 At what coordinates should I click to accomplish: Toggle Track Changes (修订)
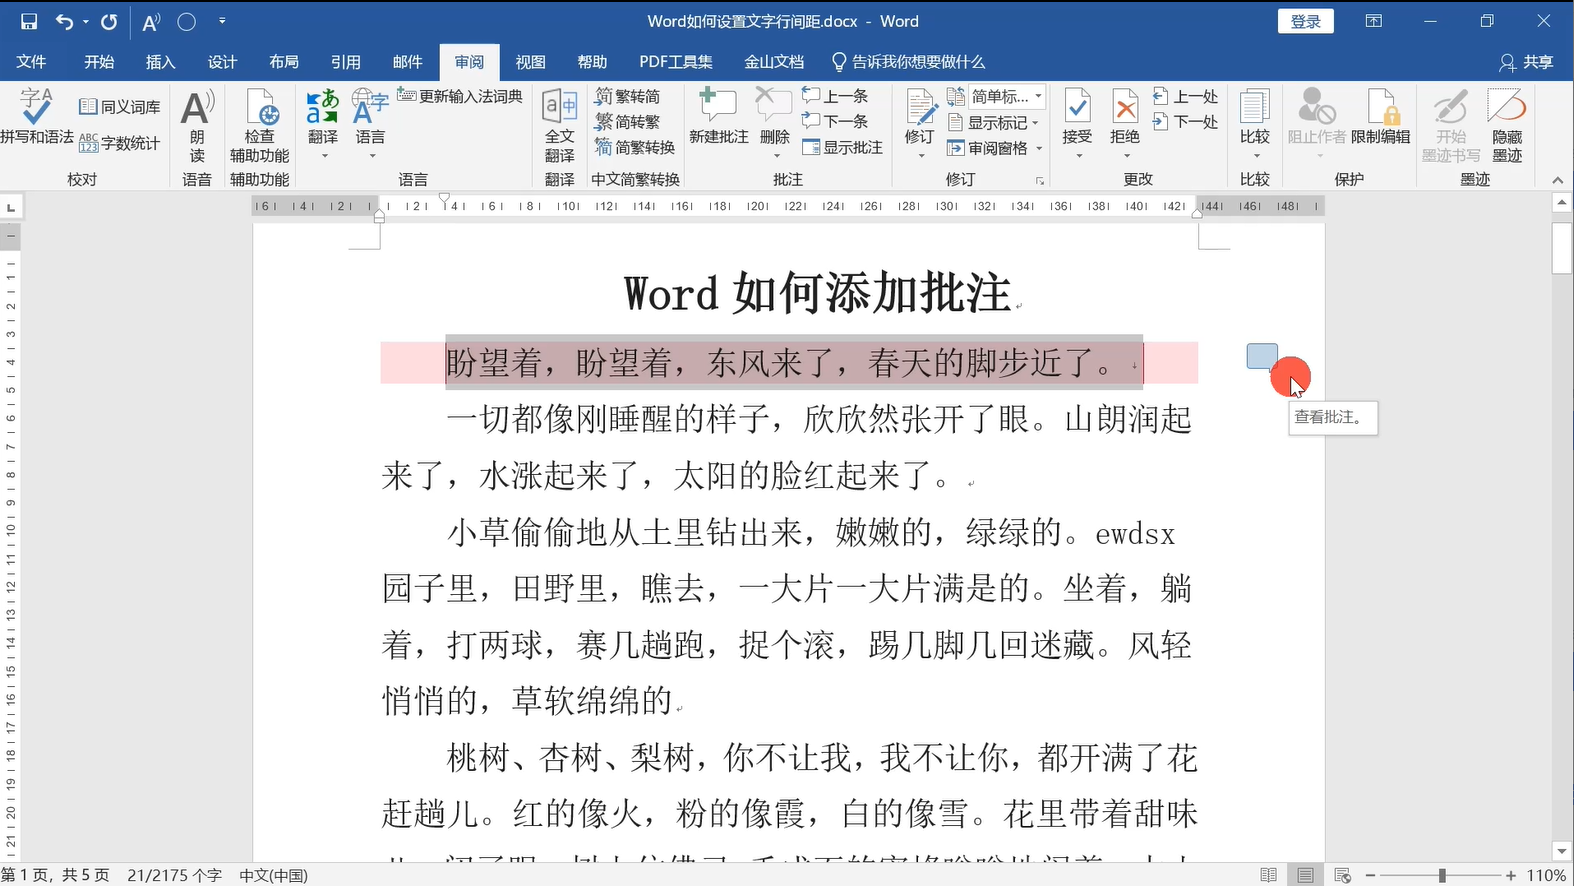tap(920, 124)
